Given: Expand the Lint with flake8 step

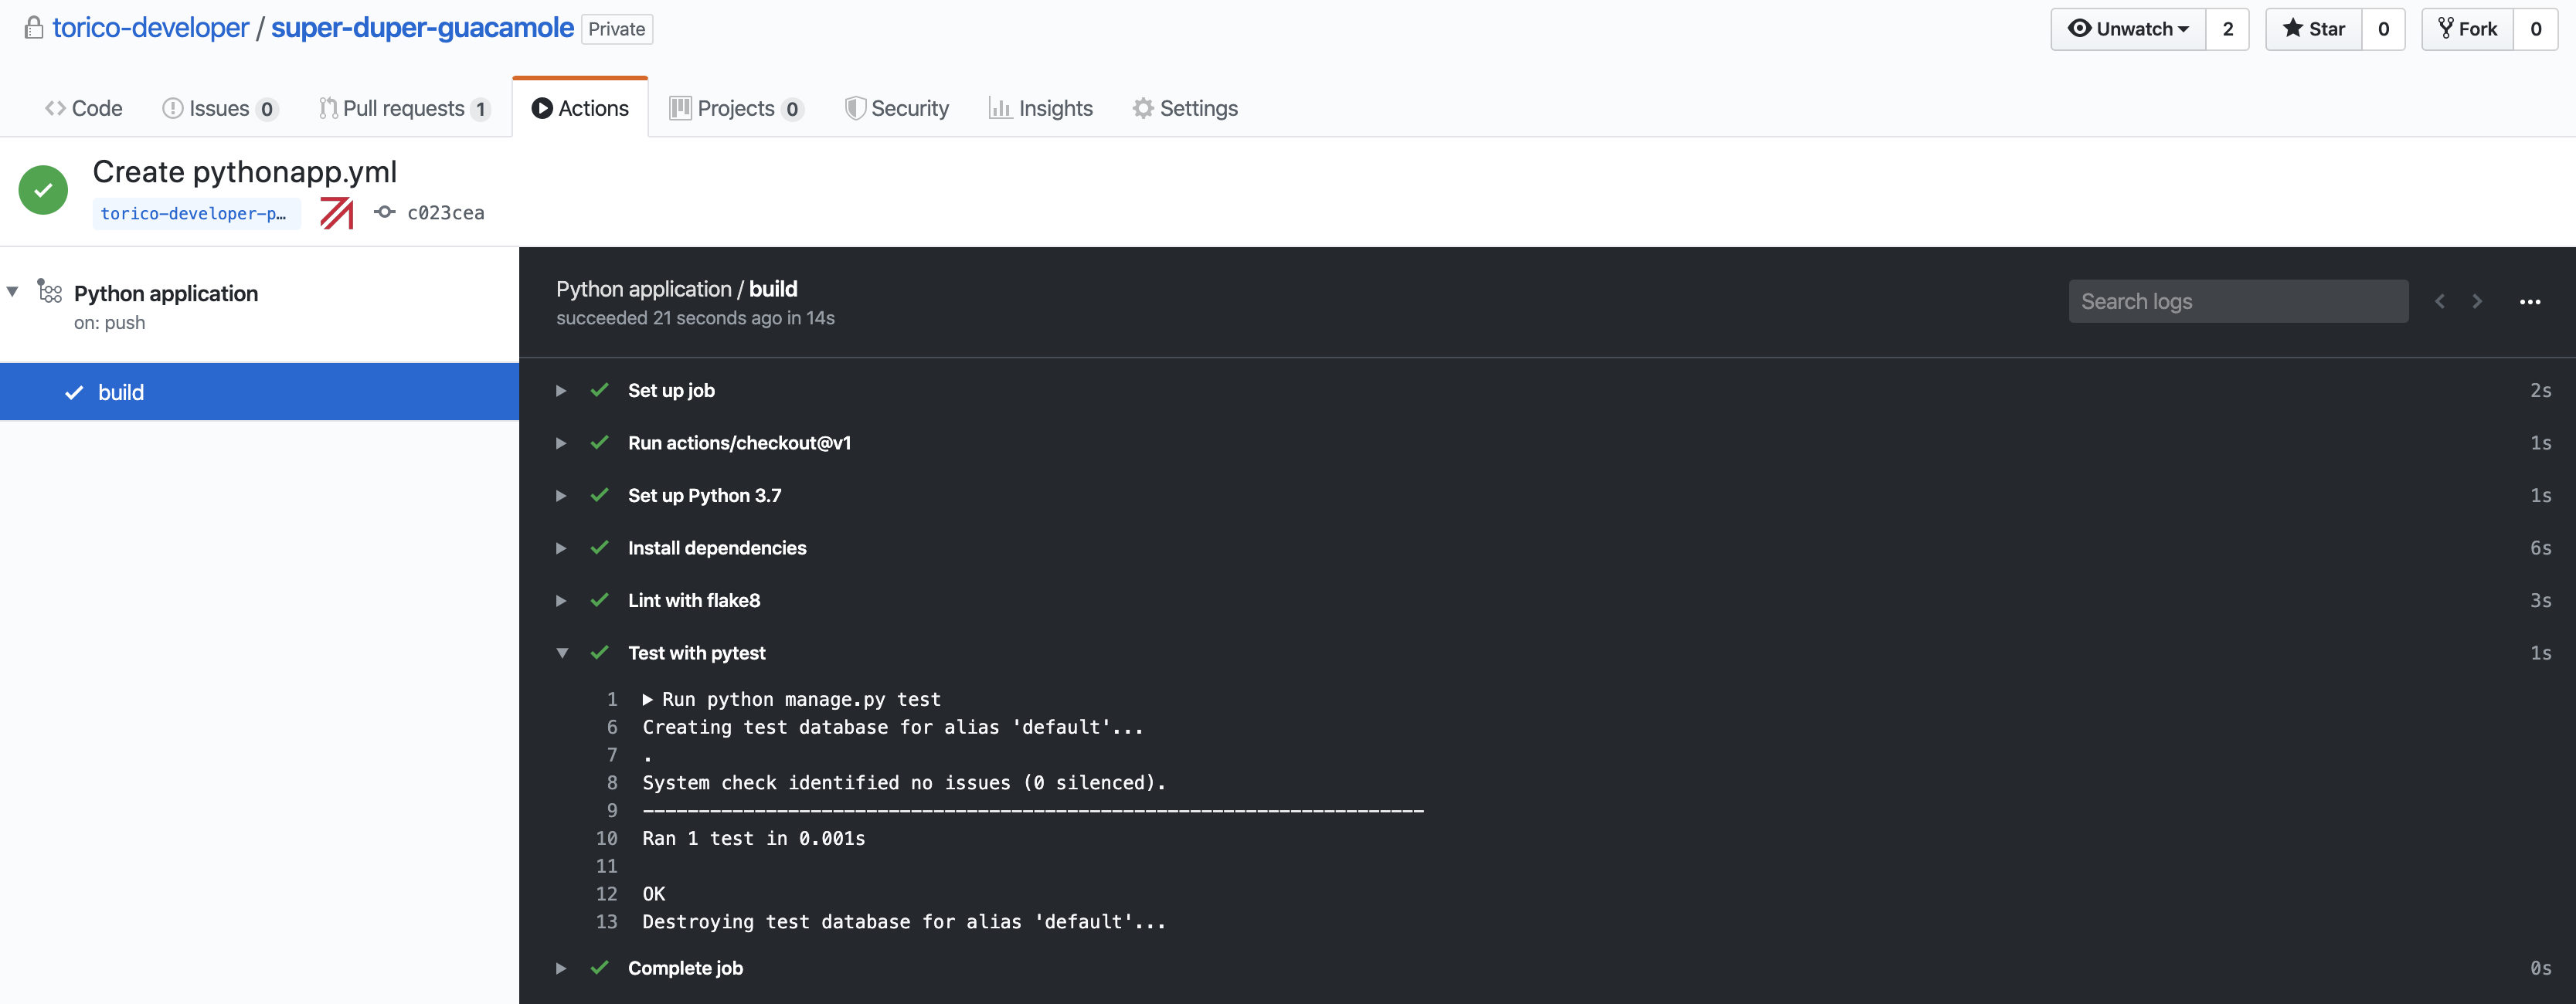Looking at the screenshot, I should (x=561, y=601).
